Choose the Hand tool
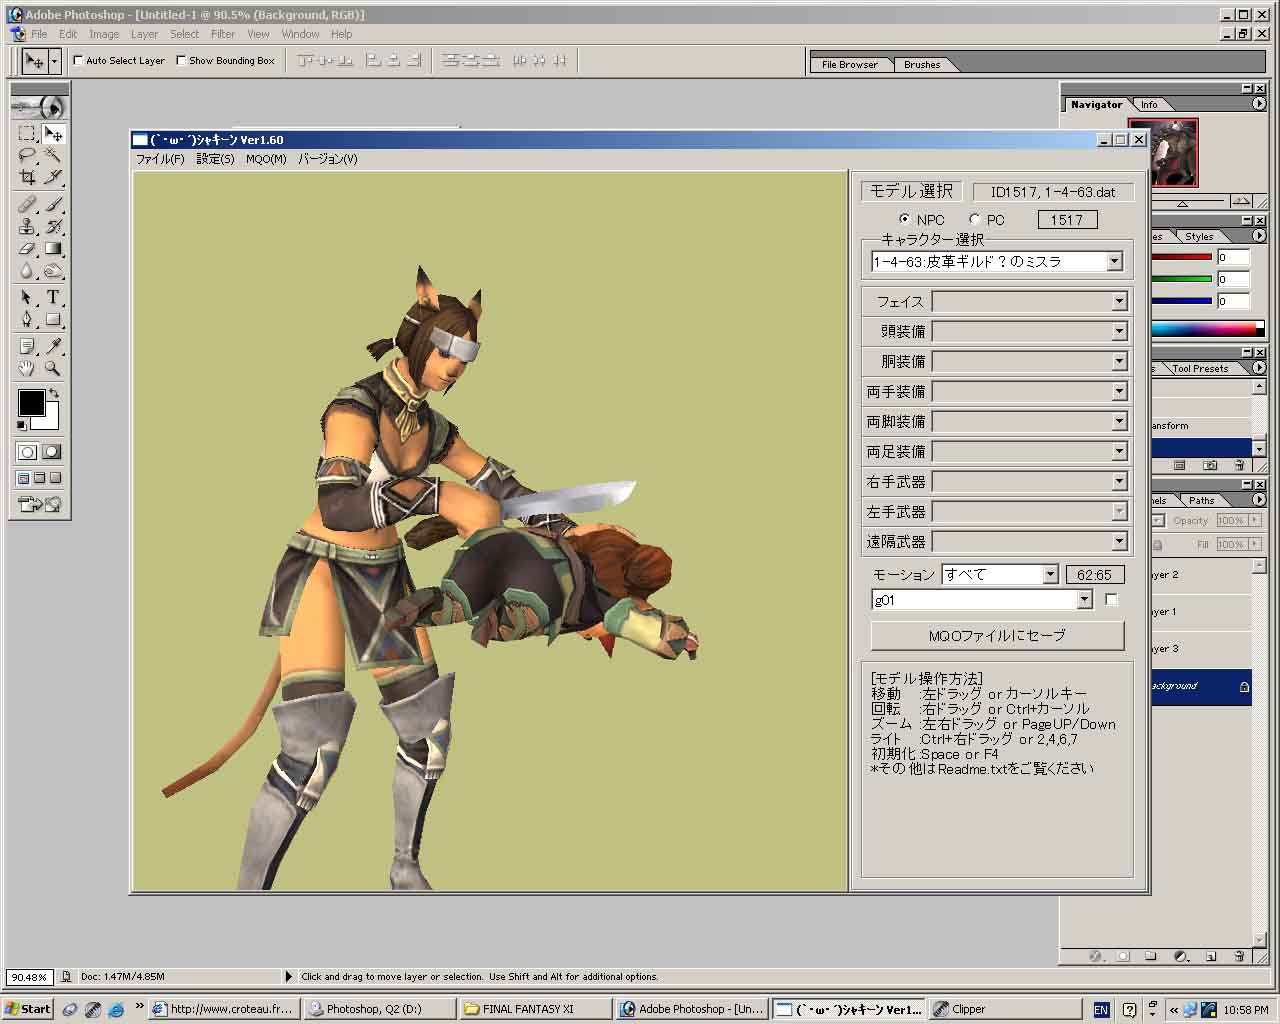The height and width of the screenshot is (1024, 1280). pyautogui.click(x=27, y=369)
